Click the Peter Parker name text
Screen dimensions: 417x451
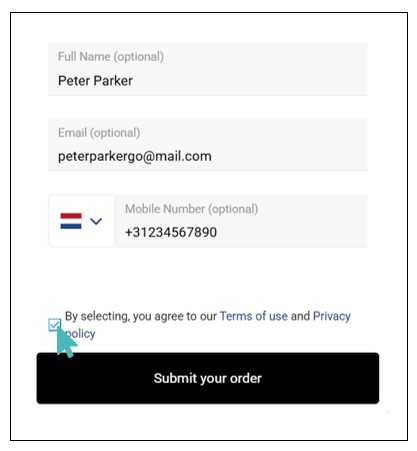[95, 81]
